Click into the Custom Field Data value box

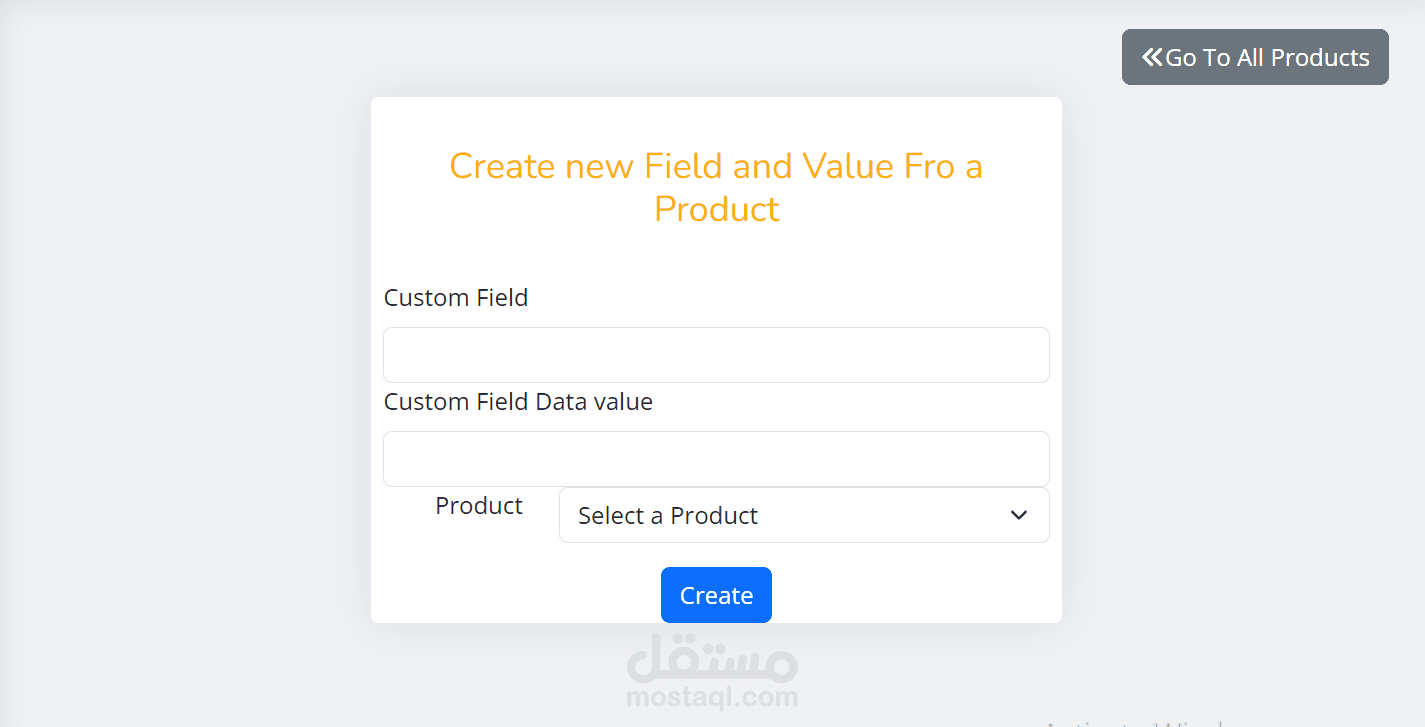pyautogui.click(x=716, y=459)
